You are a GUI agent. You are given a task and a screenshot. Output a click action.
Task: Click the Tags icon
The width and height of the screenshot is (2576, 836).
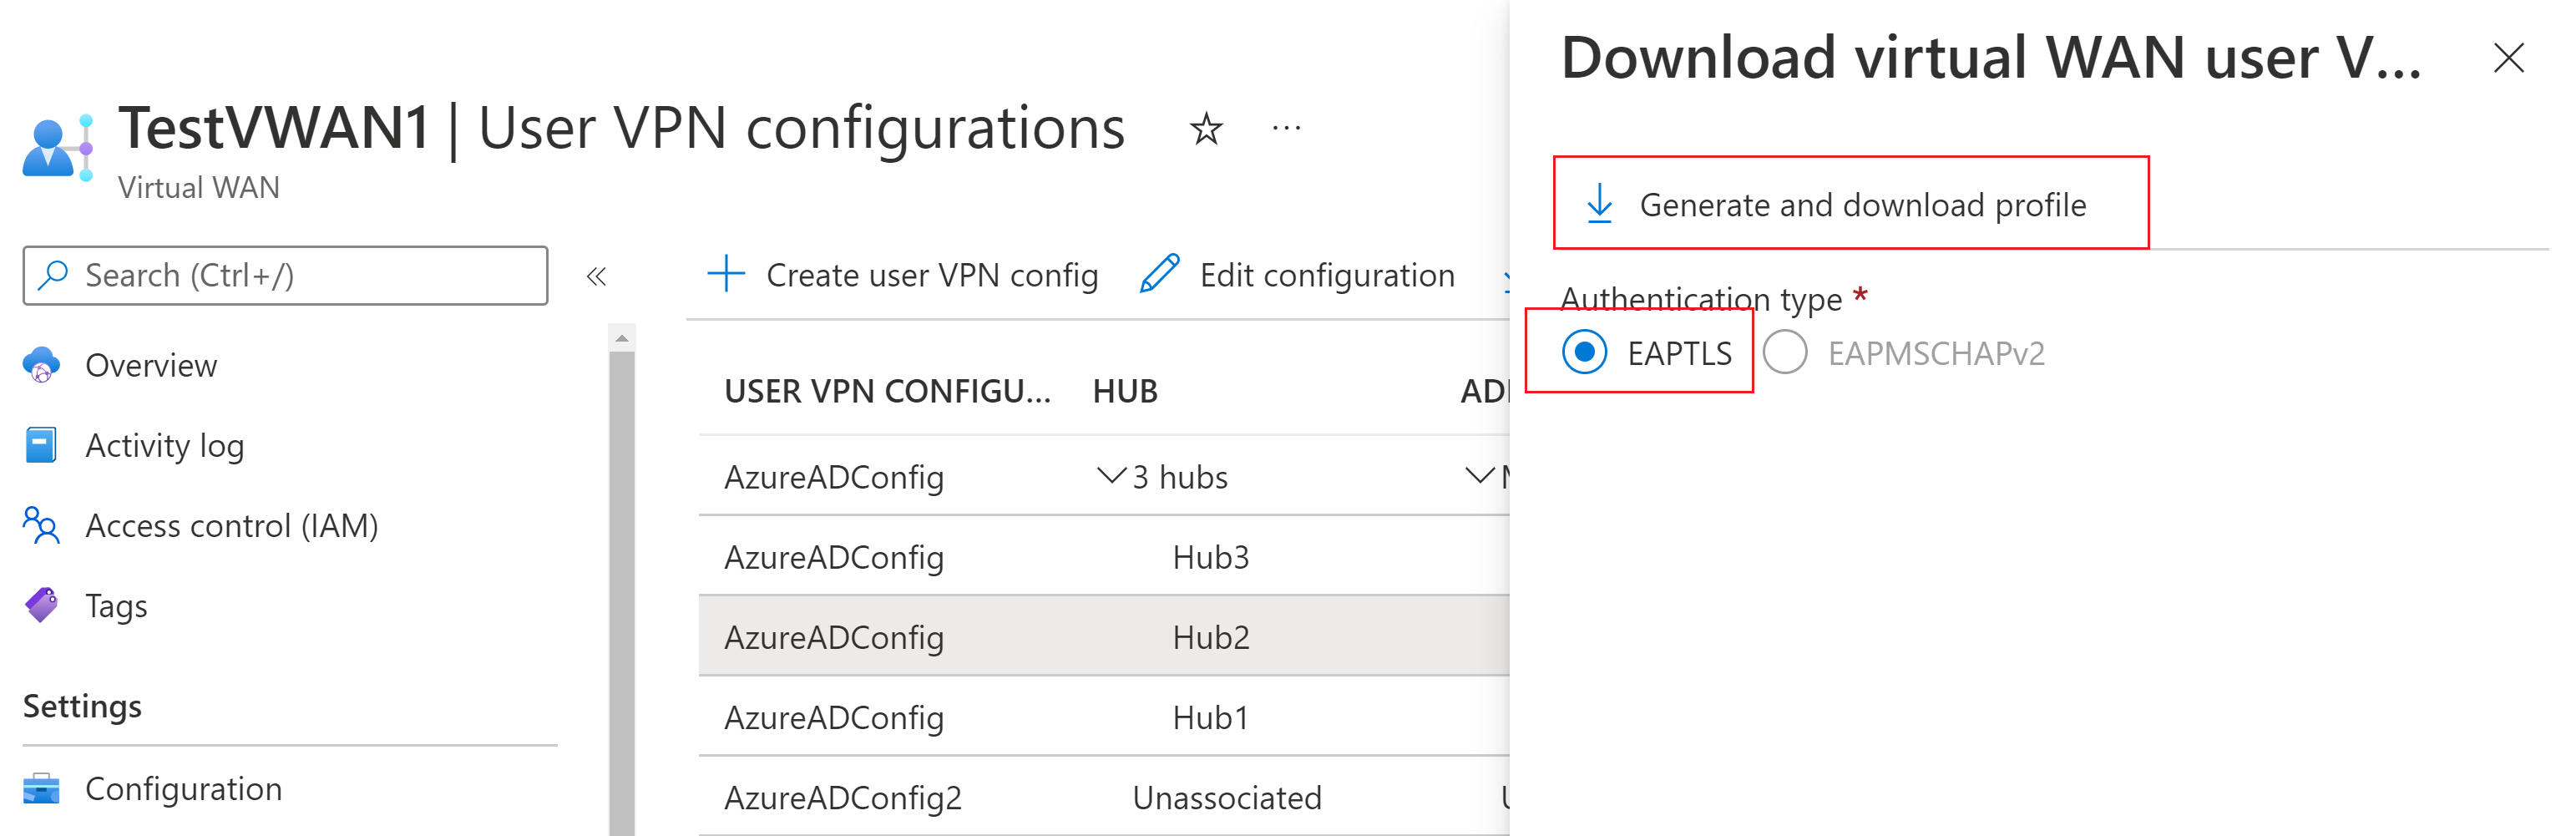(x=41, y=606)
